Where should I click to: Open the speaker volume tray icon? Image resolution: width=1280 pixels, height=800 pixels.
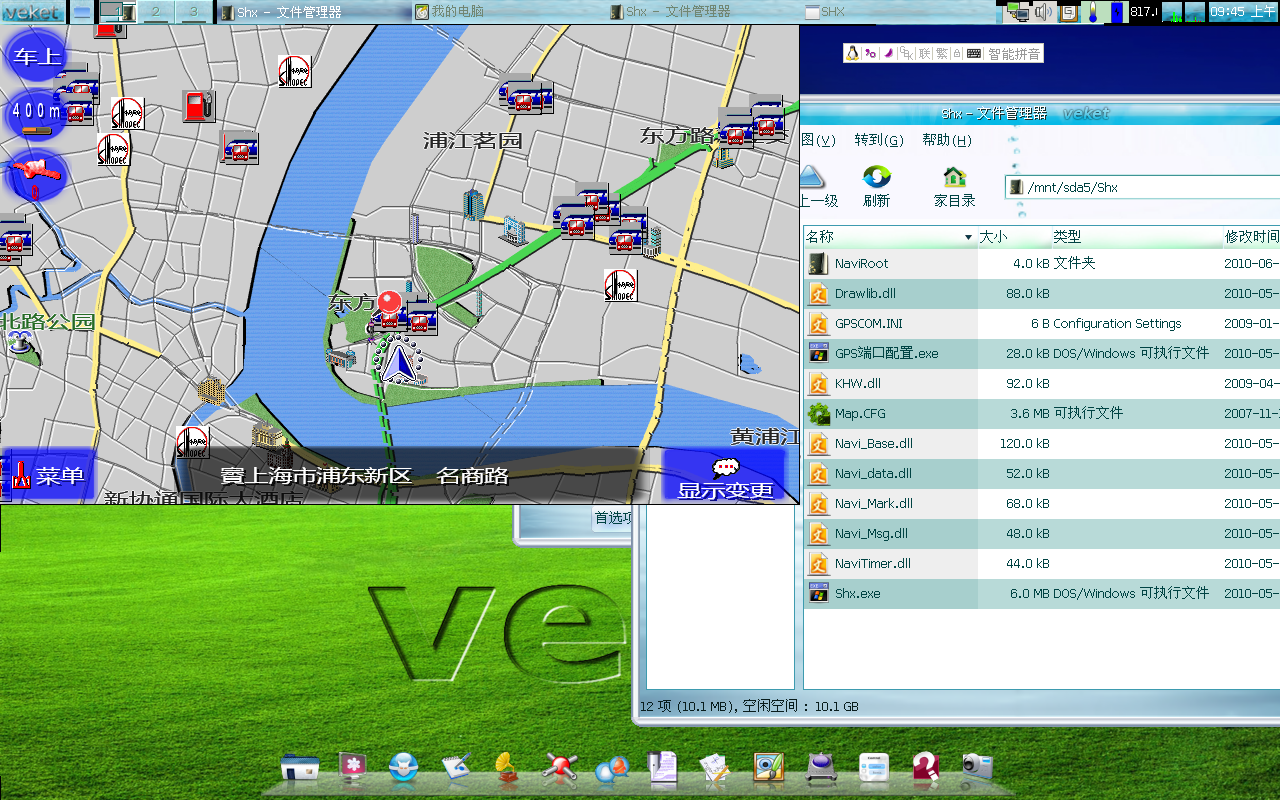coord(1044,12)
